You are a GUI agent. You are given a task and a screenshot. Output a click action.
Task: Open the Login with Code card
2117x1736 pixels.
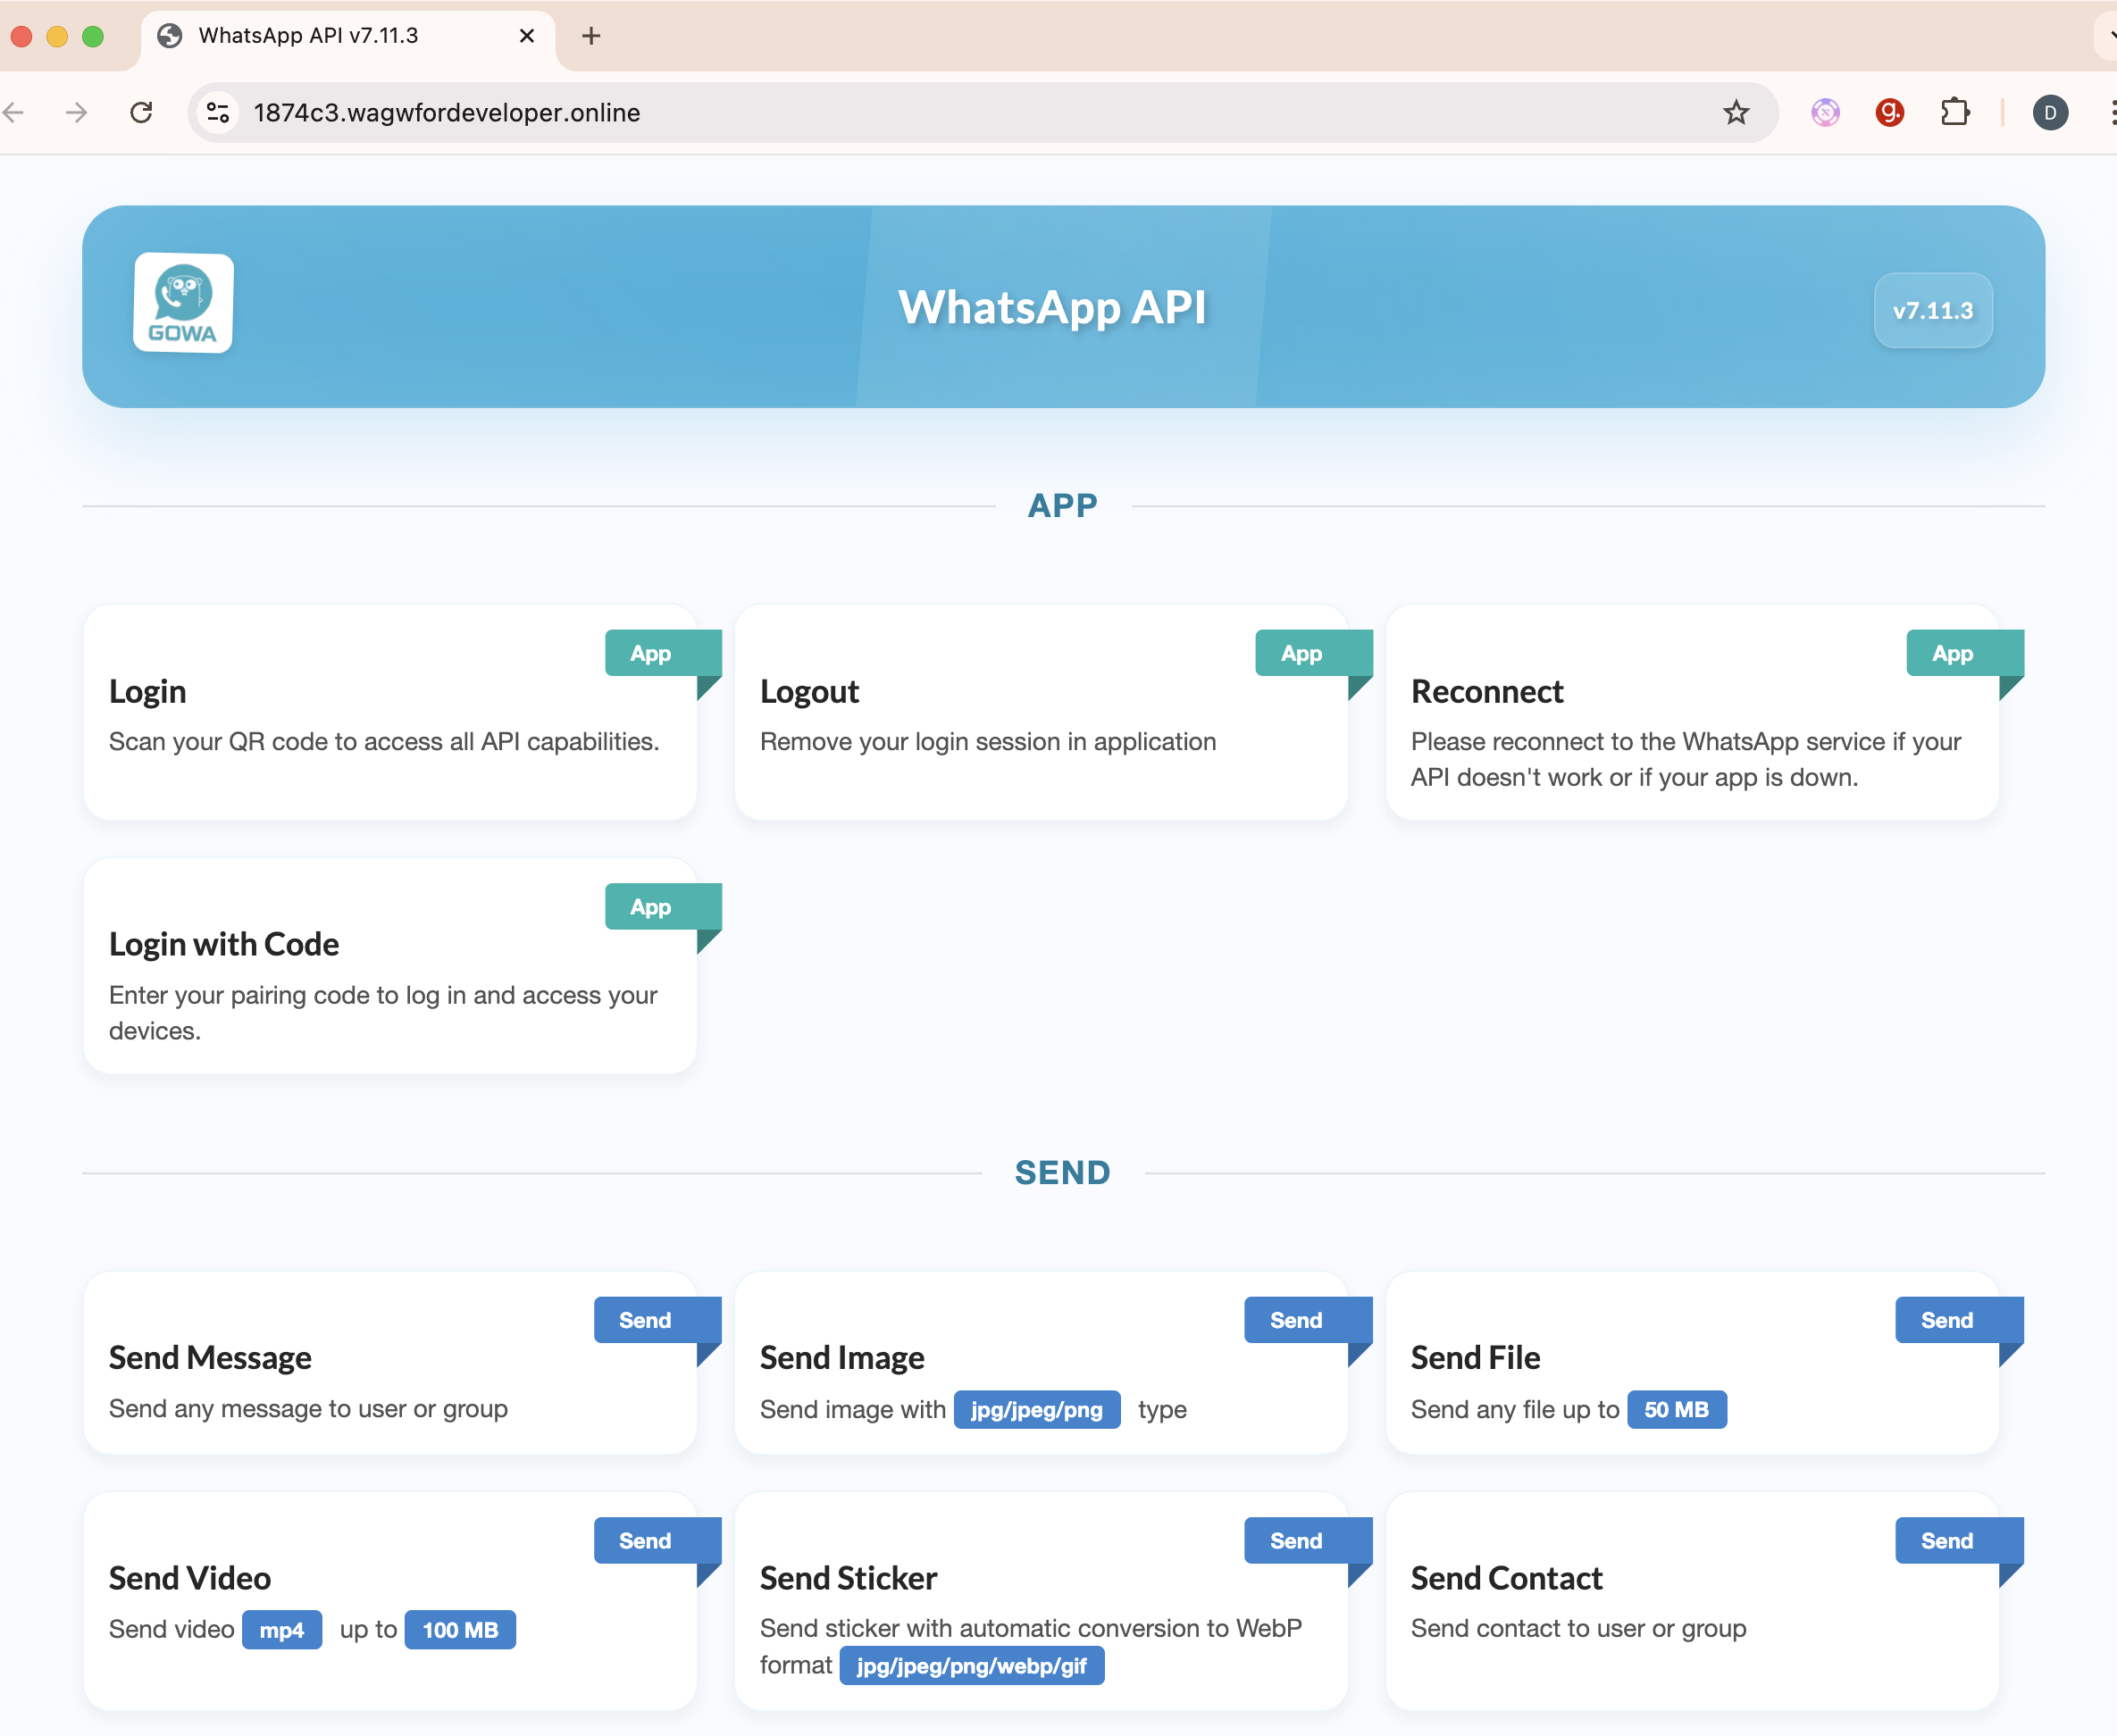[390, 965]
